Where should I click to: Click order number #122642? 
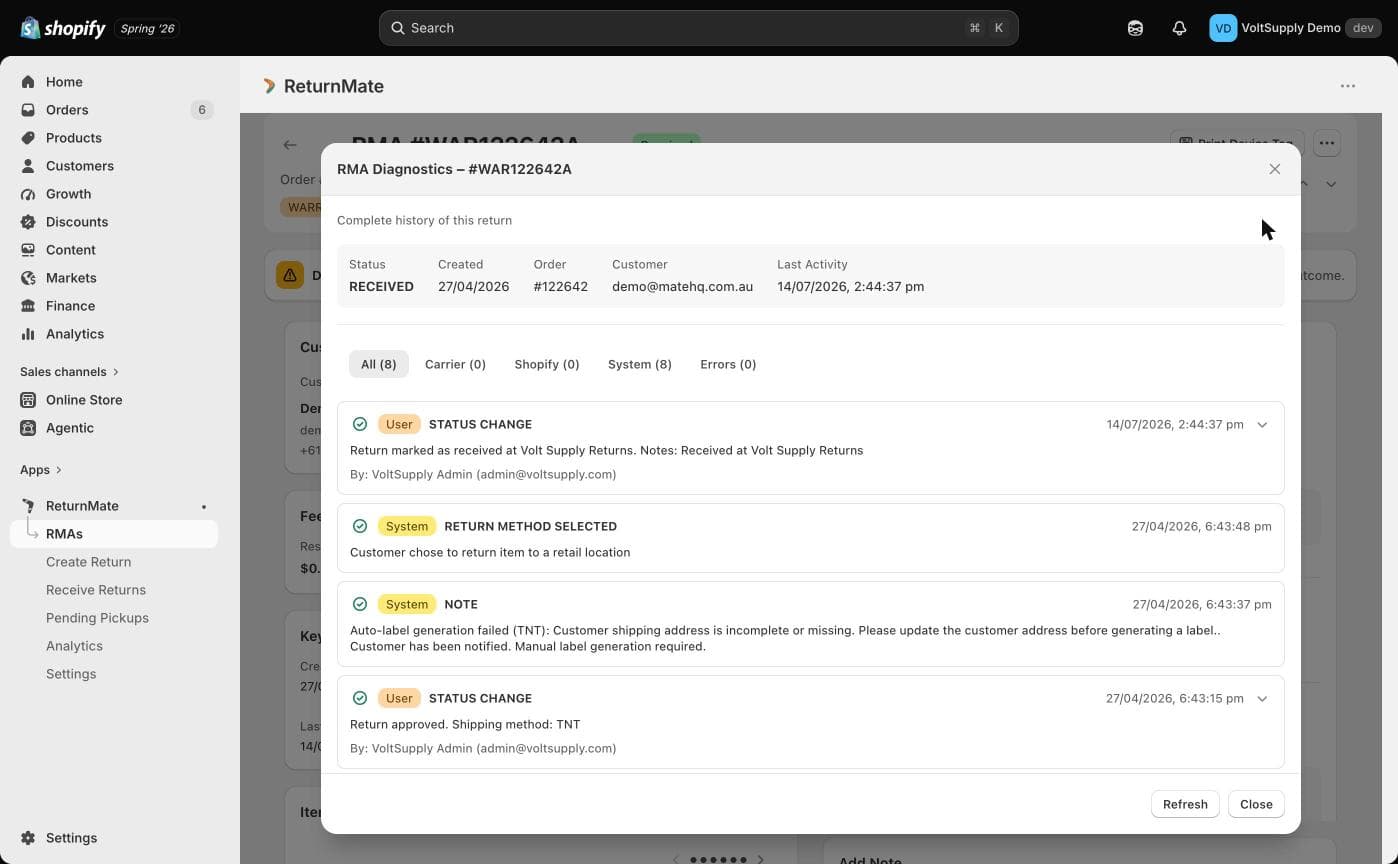tap(561, 286)
